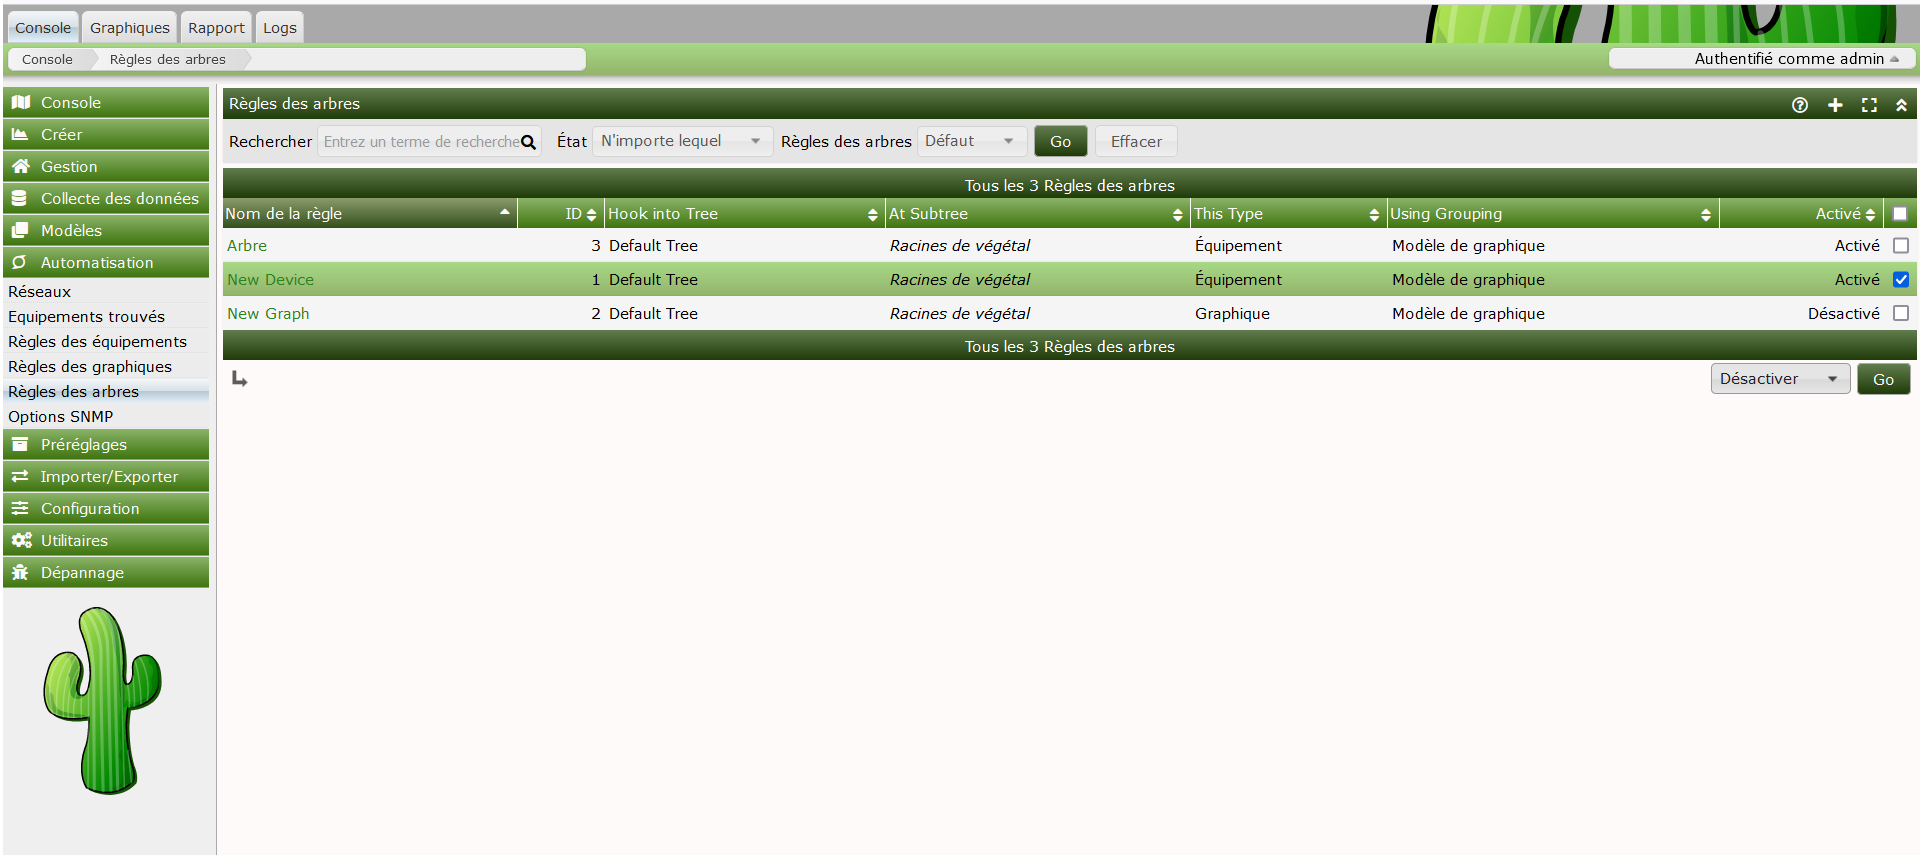Image resolution: width=1920 pixels, height=855 pixels.
Task: Toggle select-all checkbox in table header
Action: pos(1899,214)
